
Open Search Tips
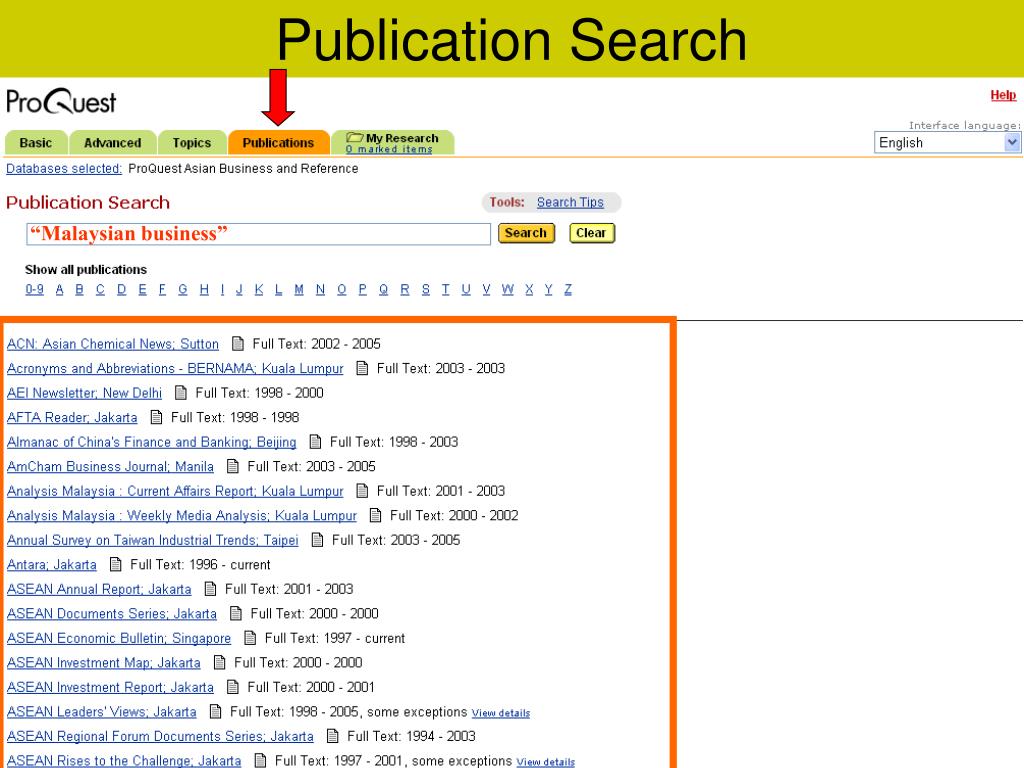570,202
